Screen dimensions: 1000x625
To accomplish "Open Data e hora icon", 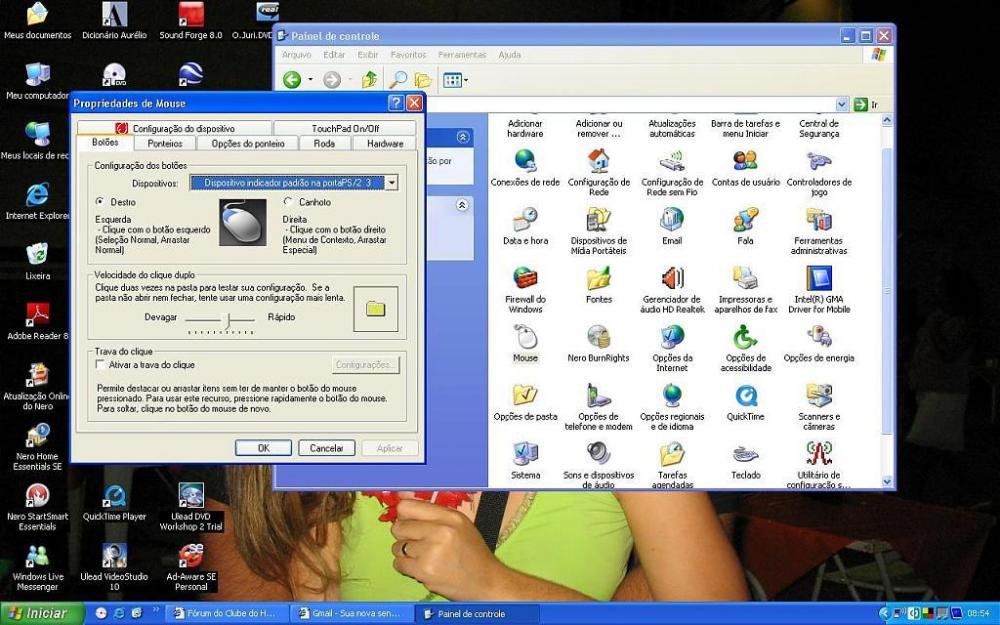I will coord(525,220).
